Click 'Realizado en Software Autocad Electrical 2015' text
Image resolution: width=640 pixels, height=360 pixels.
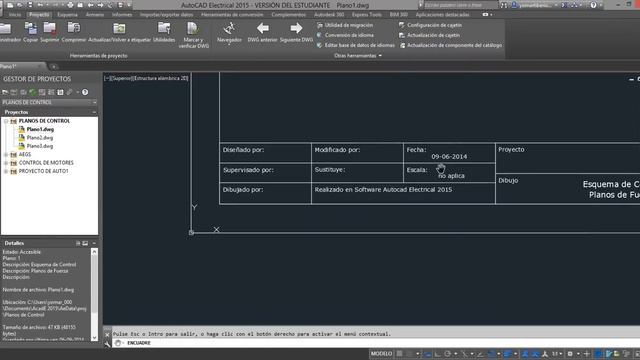click(383, 190)
